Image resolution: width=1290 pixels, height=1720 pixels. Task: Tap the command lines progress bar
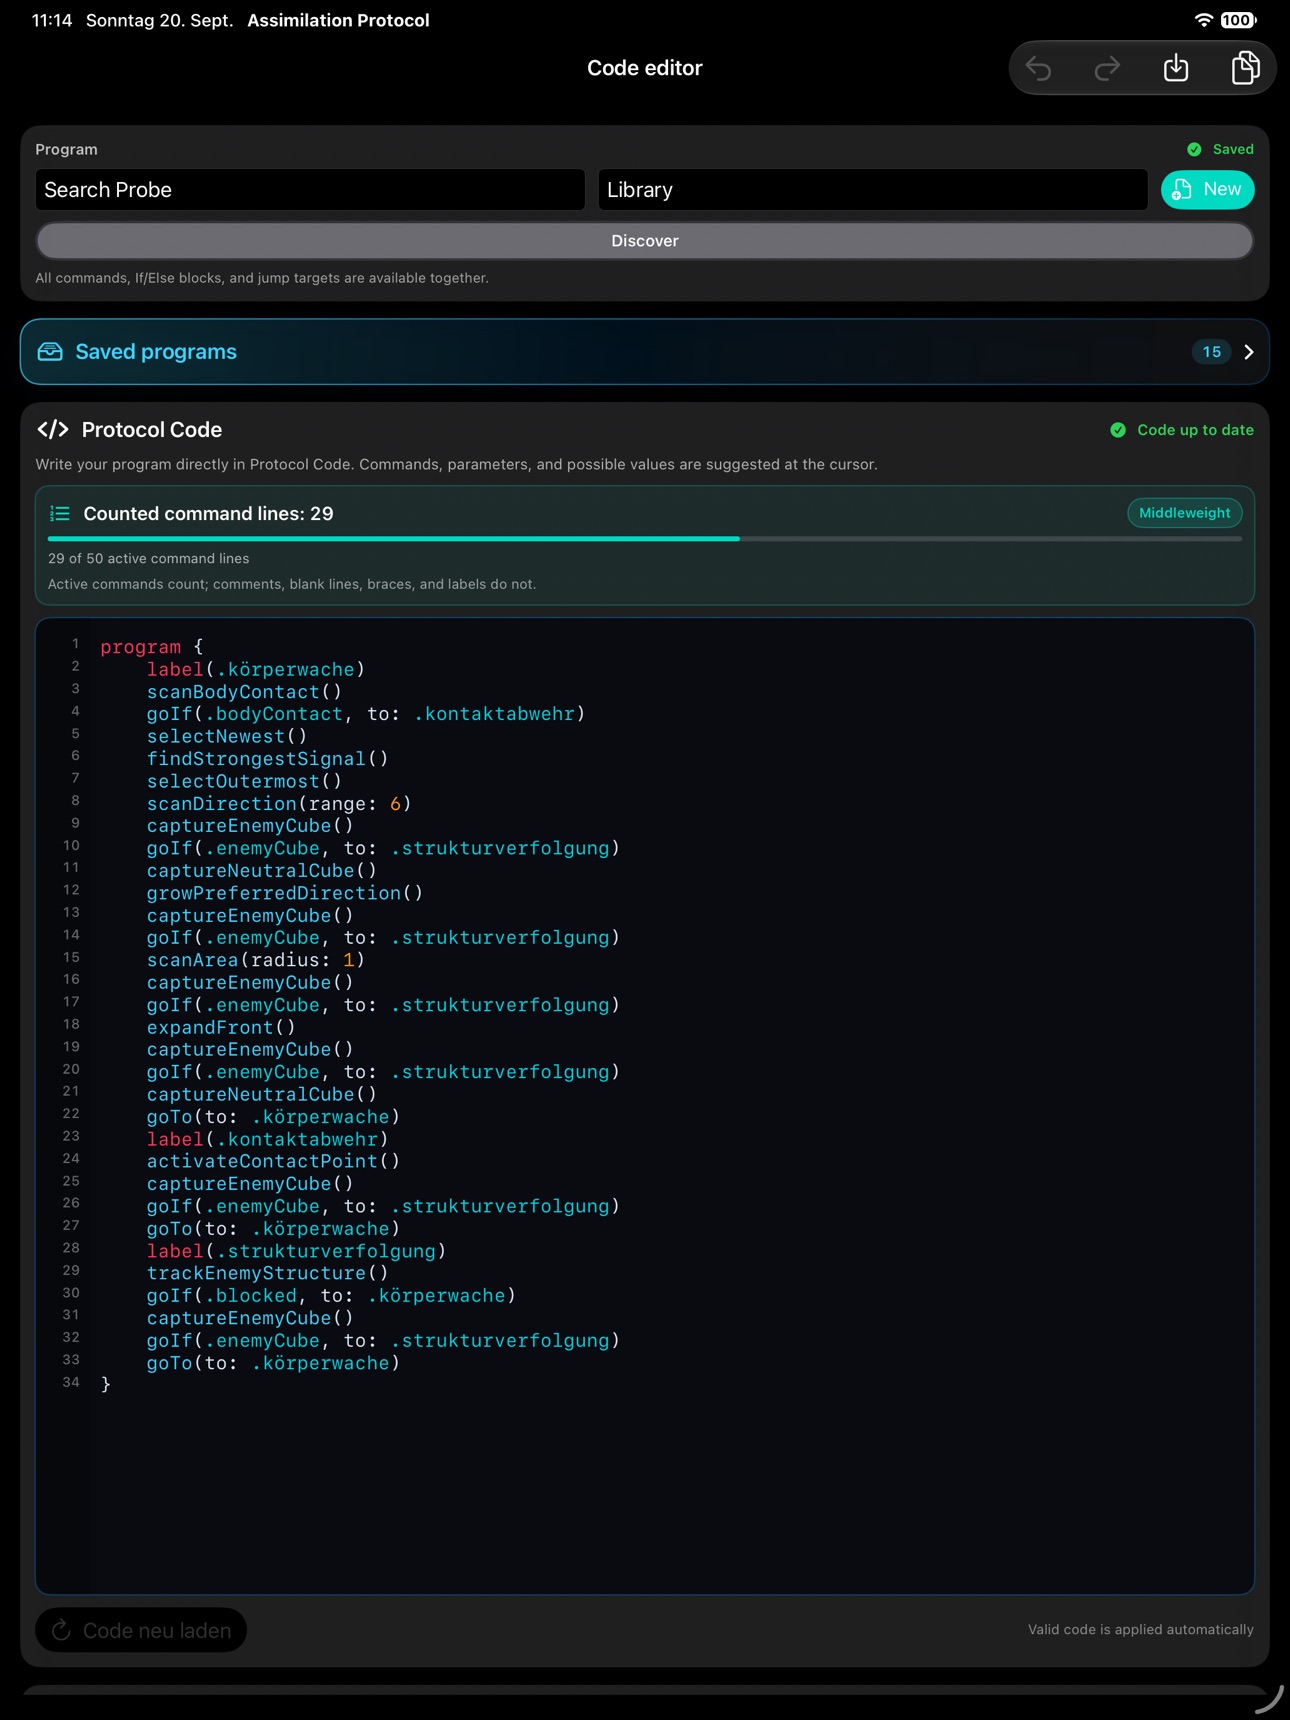[x=645, y=539]
